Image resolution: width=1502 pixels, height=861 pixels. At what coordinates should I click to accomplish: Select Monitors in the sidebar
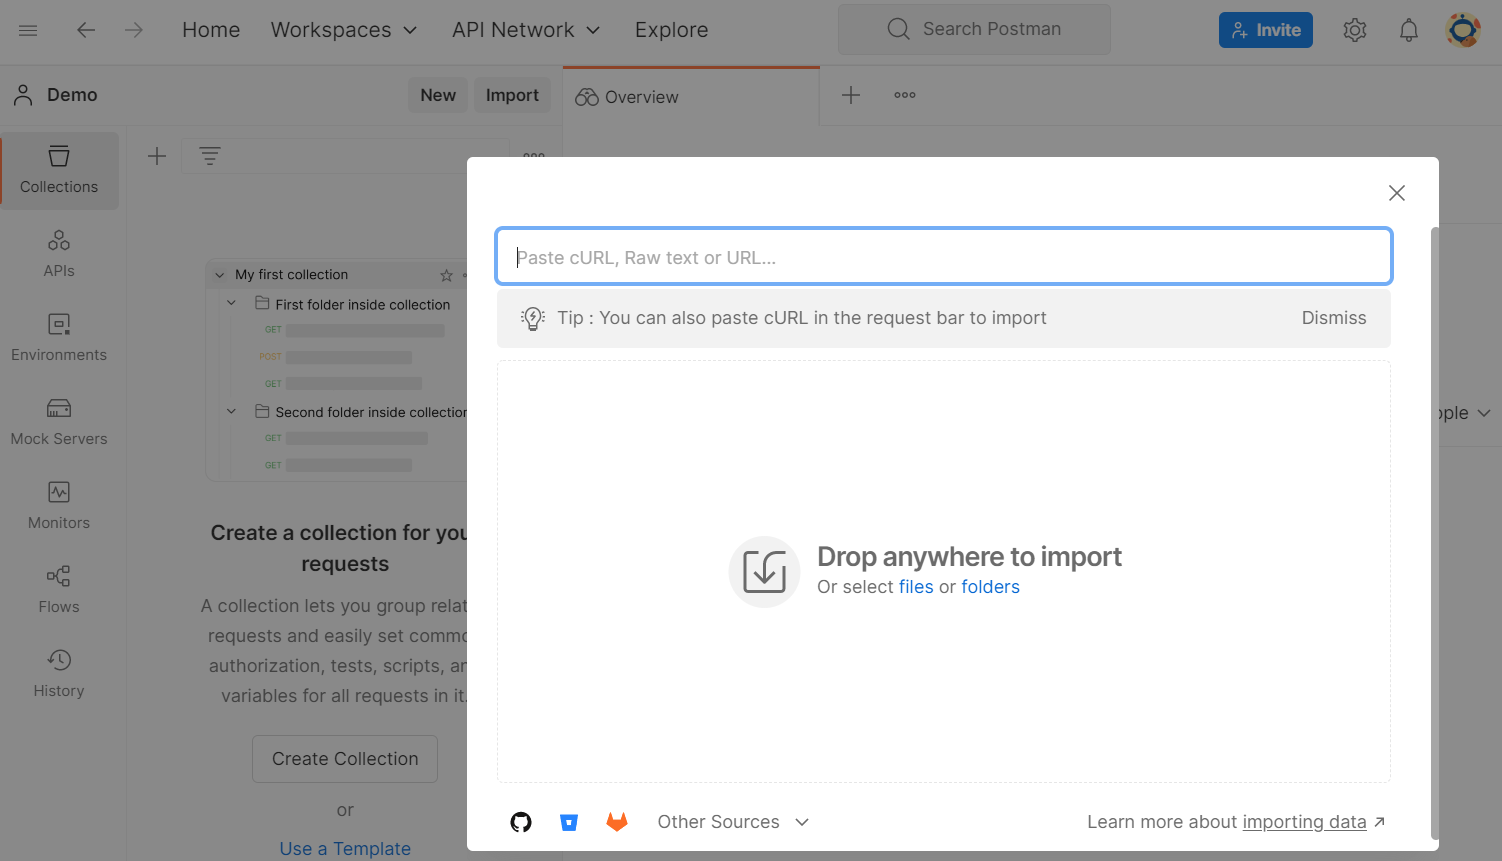pos(59,506)
